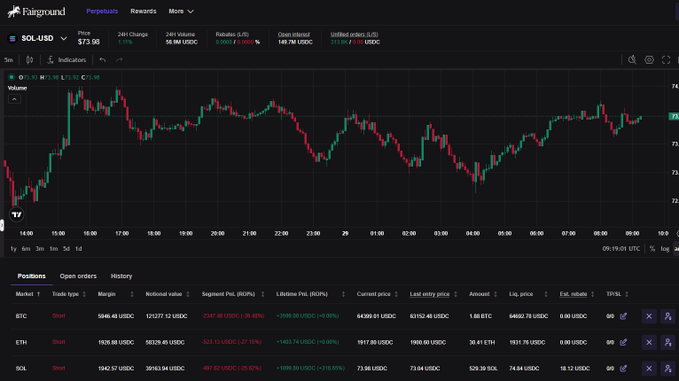
Task: Open the Indicators menu
Action: tap(67, 60)
